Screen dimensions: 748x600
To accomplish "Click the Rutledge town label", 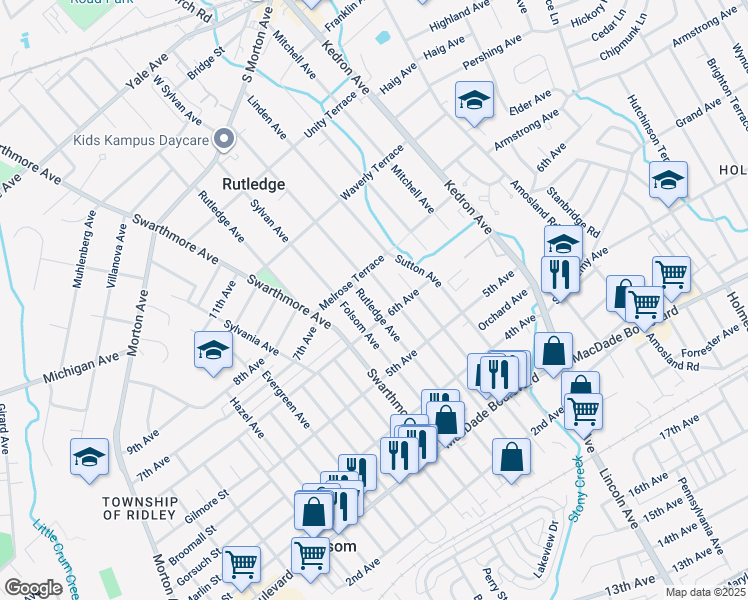I will (x=254, y=184).
